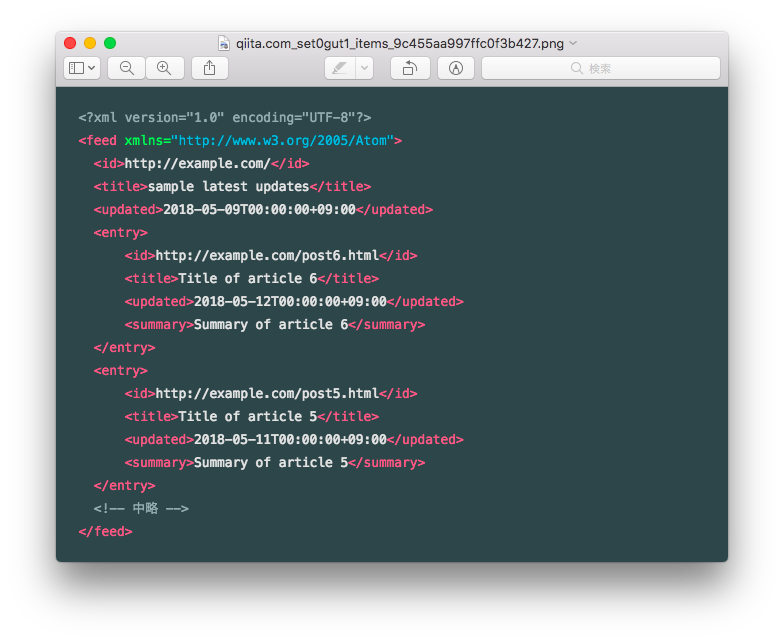This screenshot has height=642, width=784.
Task: Click the closing </feed> tag
Action: click(106, 532)
